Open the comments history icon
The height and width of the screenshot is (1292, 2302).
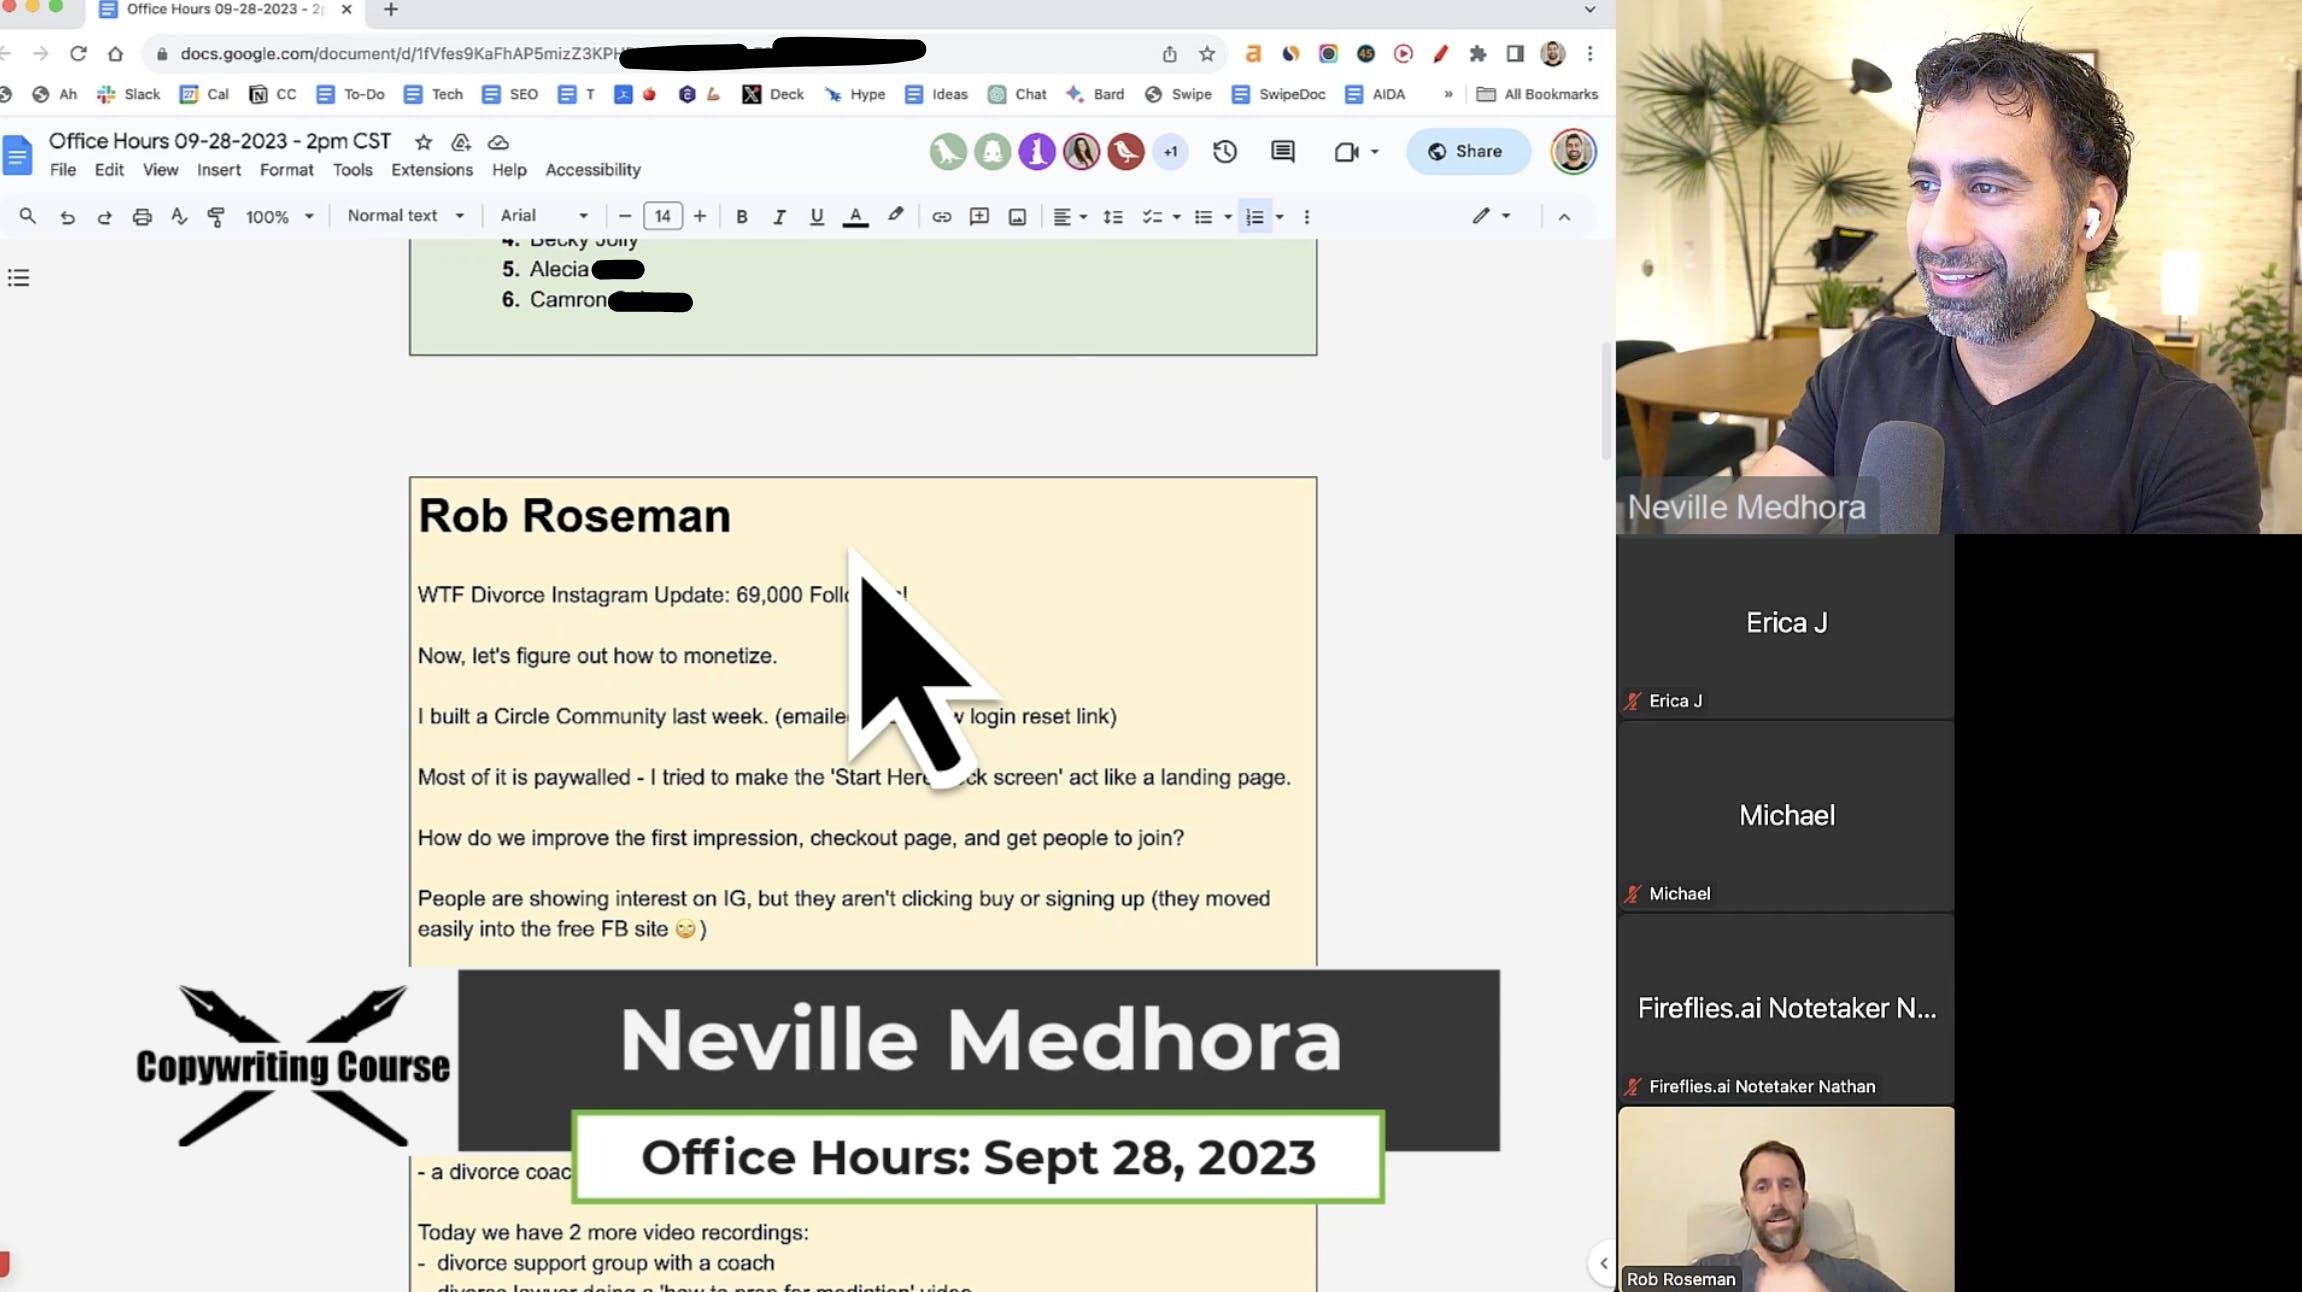1282,152
